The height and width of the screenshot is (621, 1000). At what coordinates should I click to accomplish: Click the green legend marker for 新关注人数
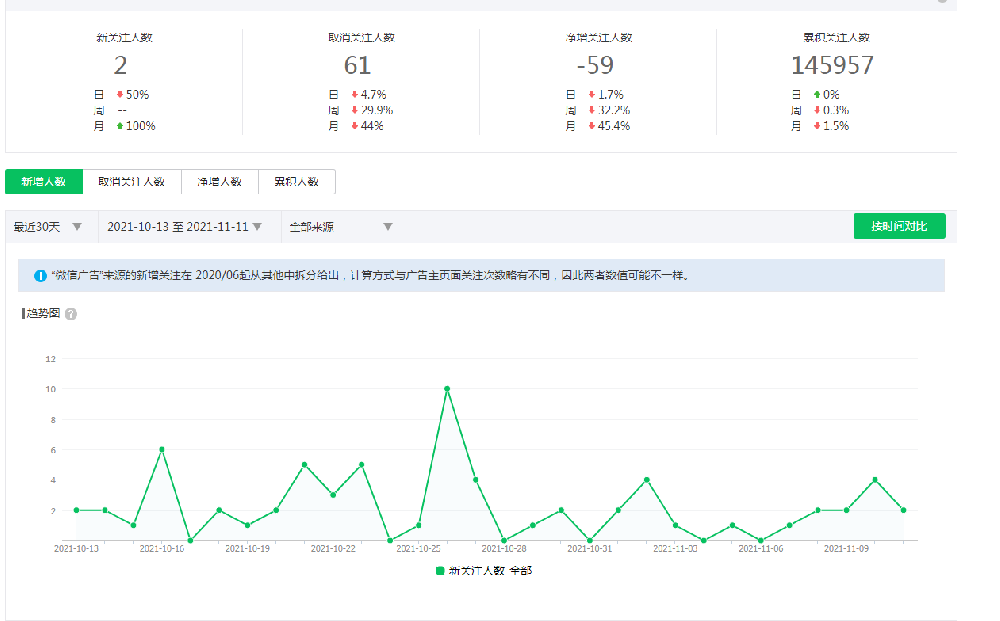(440, 571)
